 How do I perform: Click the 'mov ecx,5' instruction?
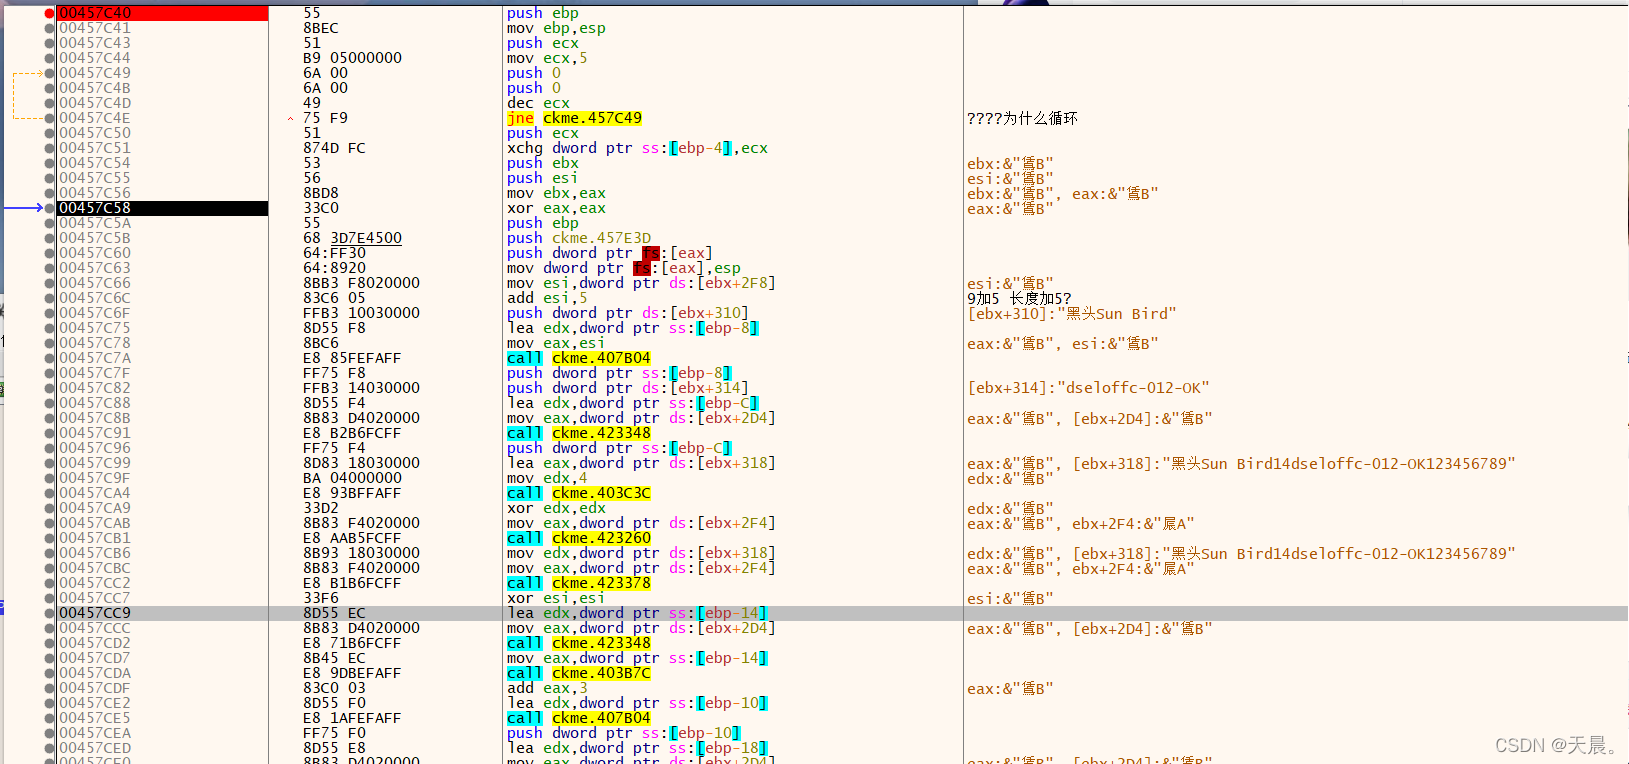[x=547, y=58]
